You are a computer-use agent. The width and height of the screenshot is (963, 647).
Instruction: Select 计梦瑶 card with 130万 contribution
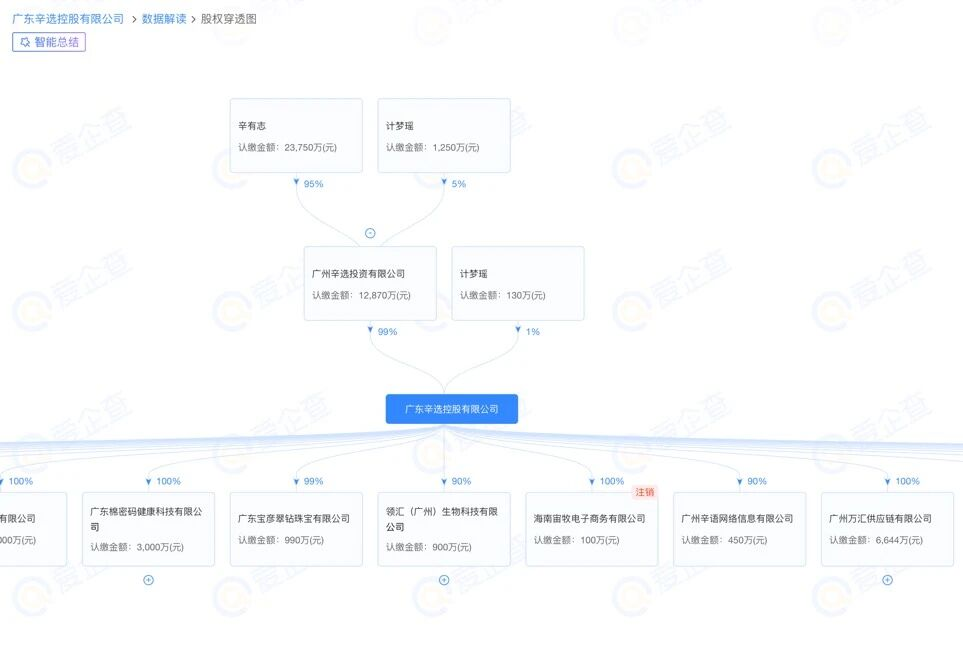pos(518,283)
